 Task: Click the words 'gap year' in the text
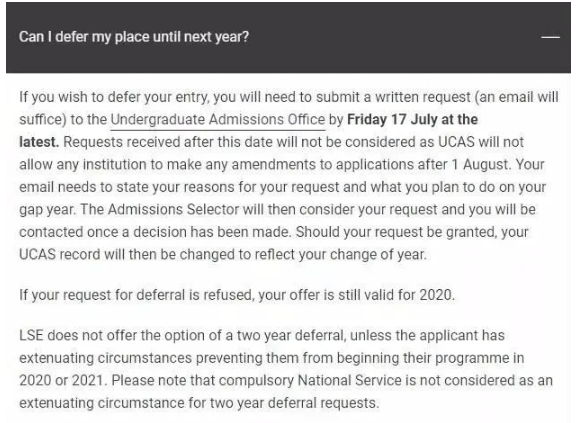click(46, 210)
